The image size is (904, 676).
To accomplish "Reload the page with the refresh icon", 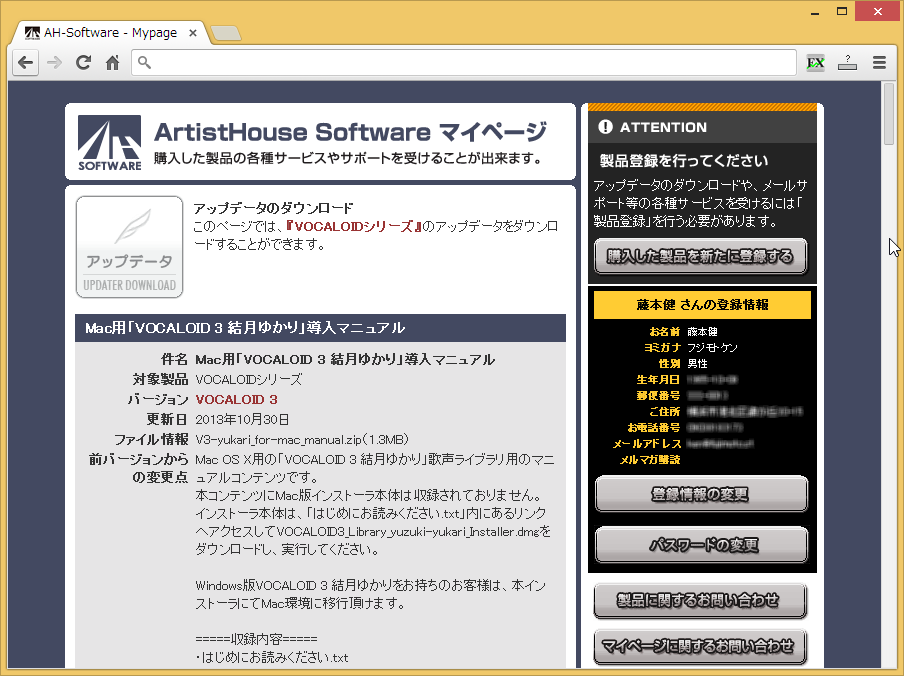I will tap(84, 62).
